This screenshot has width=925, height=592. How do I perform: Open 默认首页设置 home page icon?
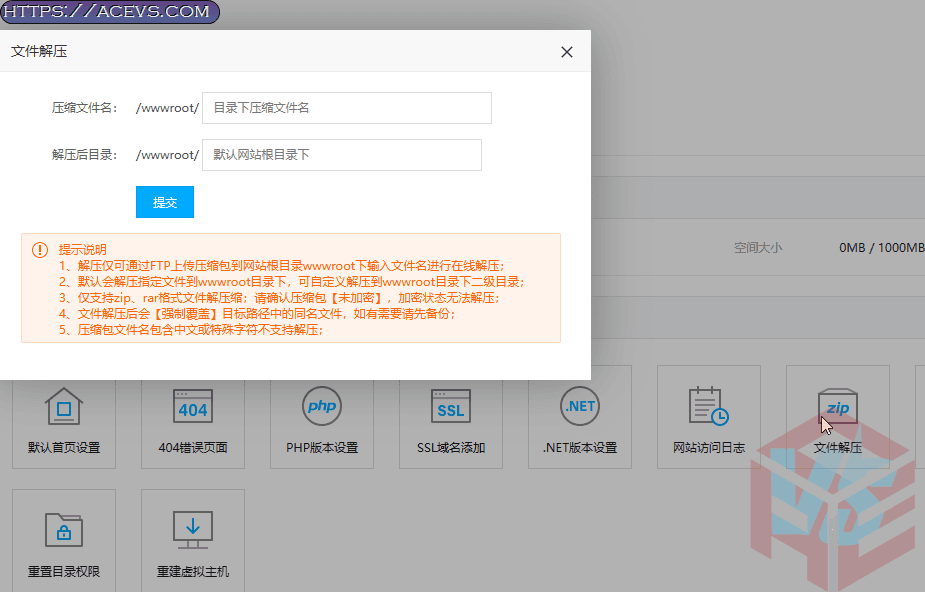(x=64, y=406)
